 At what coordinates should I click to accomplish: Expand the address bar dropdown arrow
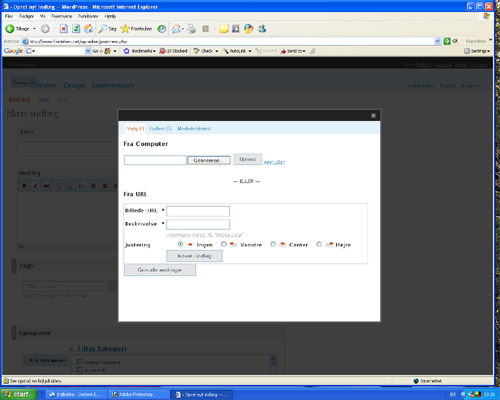coord(437,41)
